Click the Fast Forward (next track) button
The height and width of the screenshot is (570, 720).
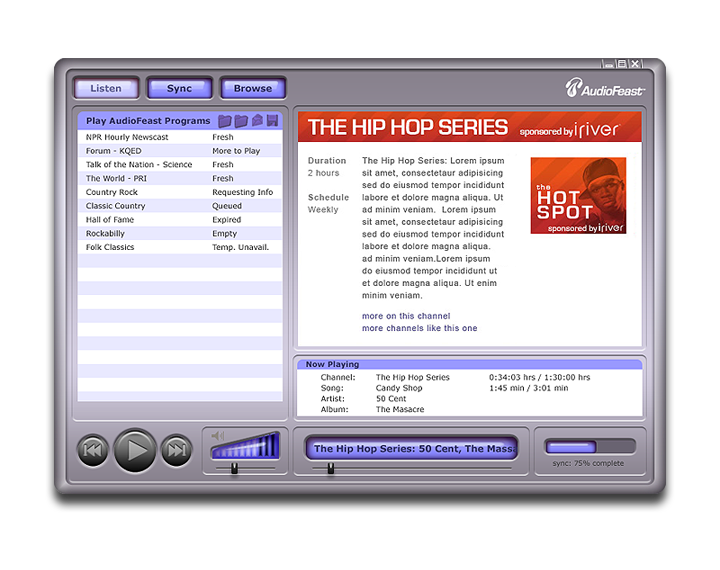176,450
